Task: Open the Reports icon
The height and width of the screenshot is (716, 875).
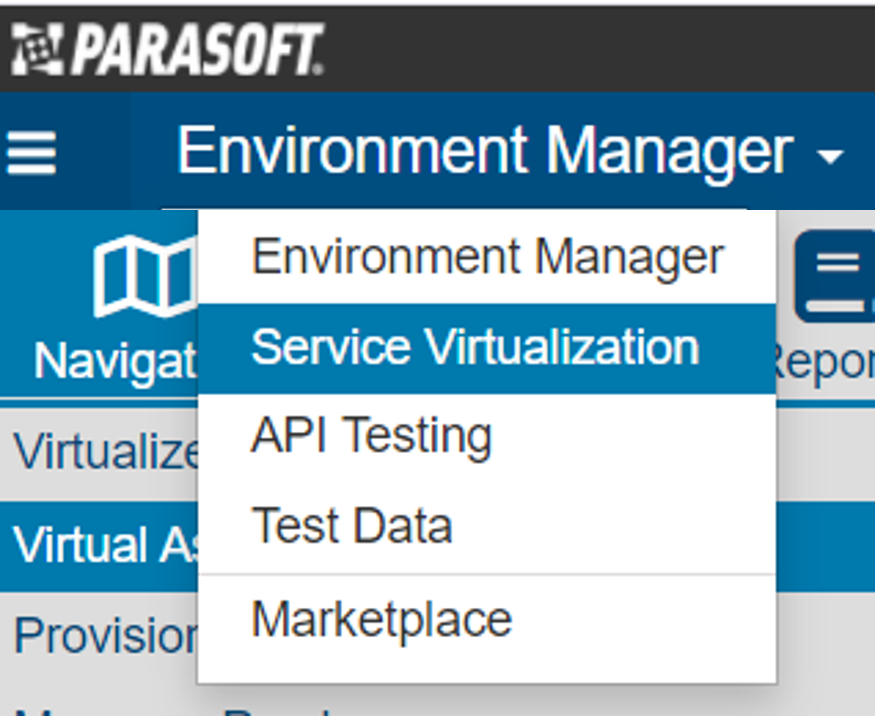Action: point(835,277)
